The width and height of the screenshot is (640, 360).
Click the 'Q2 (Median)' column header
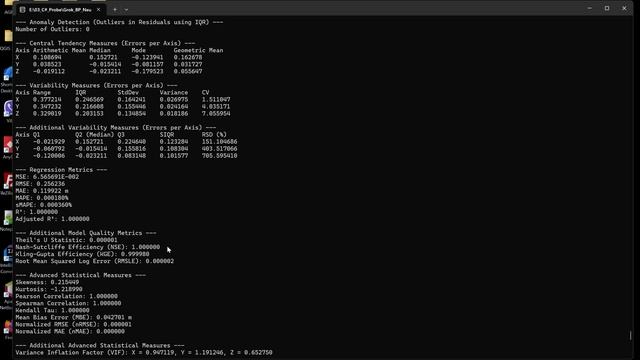coord(94,135)
